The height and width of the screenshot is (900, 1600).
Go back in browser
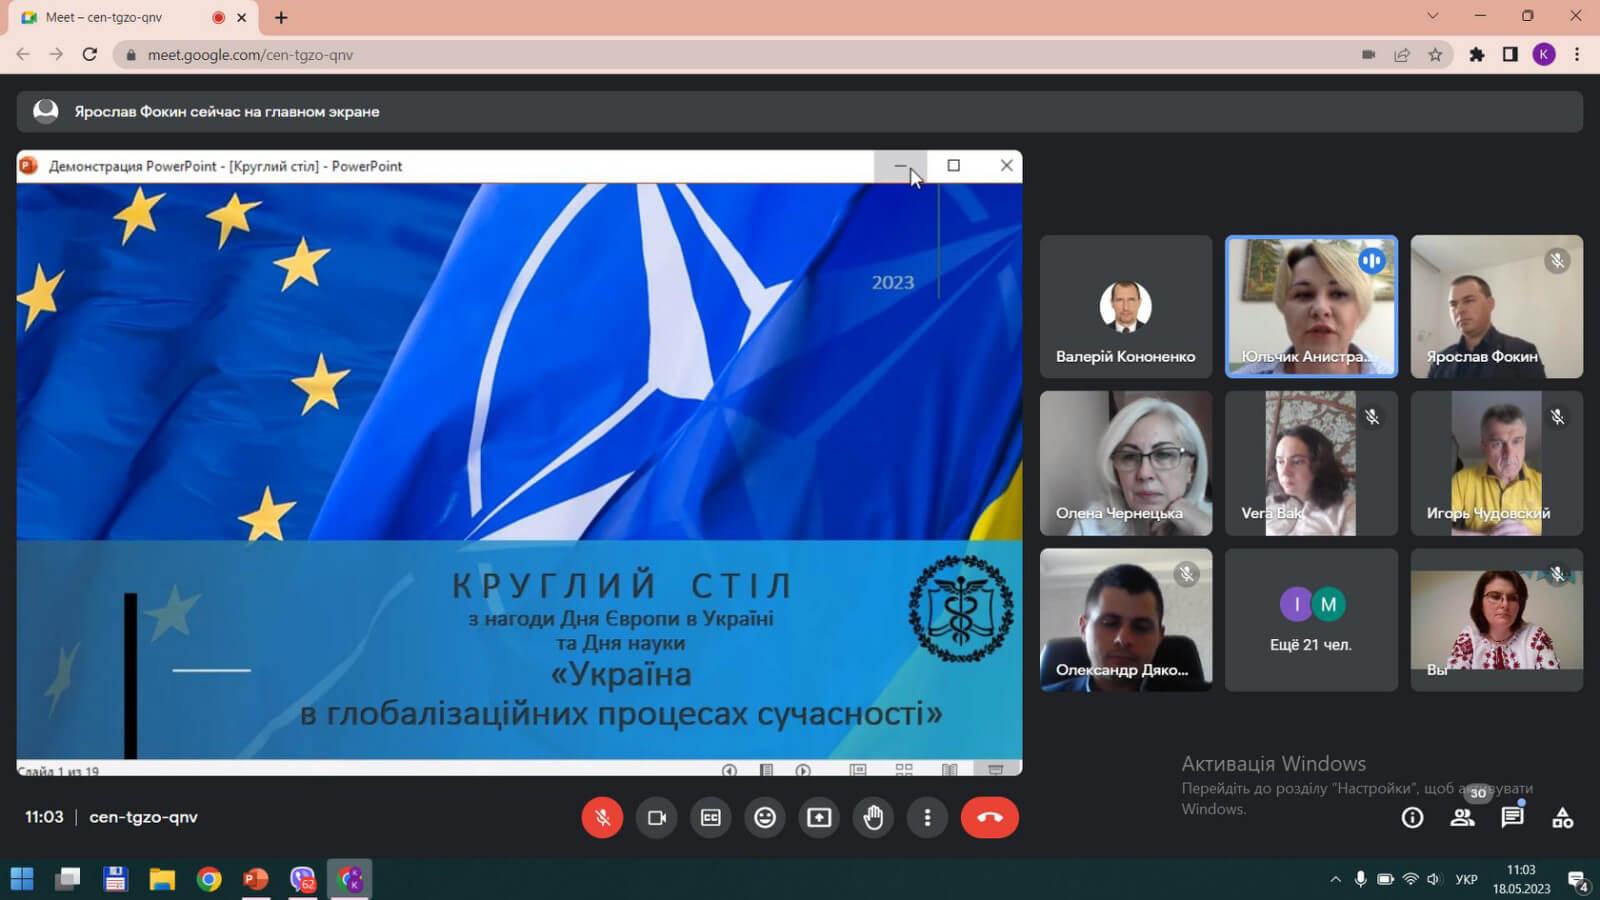pos(23,55)
